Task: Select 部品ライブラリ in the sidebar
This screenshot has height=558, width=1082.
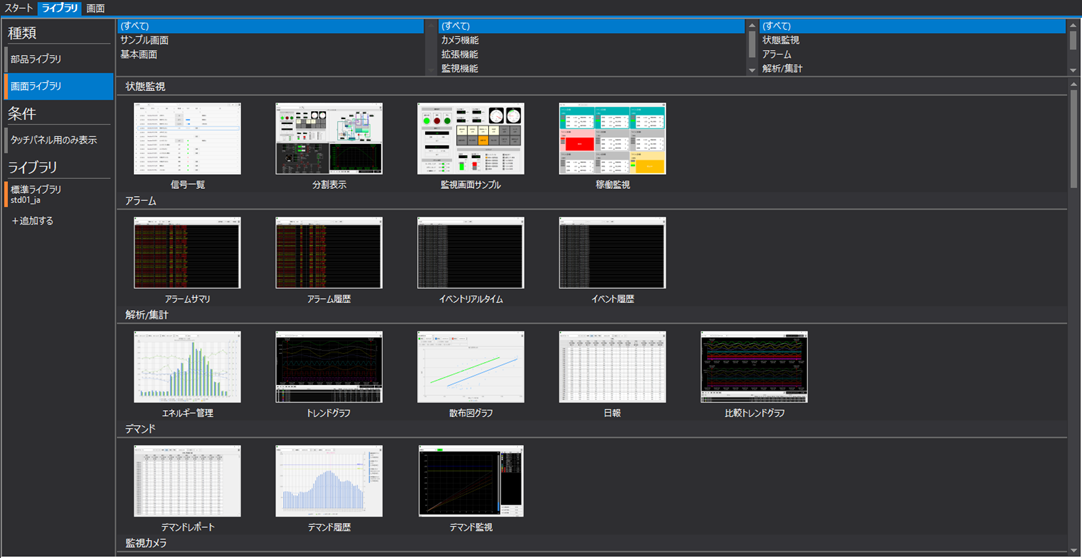Action: (36, 60)
